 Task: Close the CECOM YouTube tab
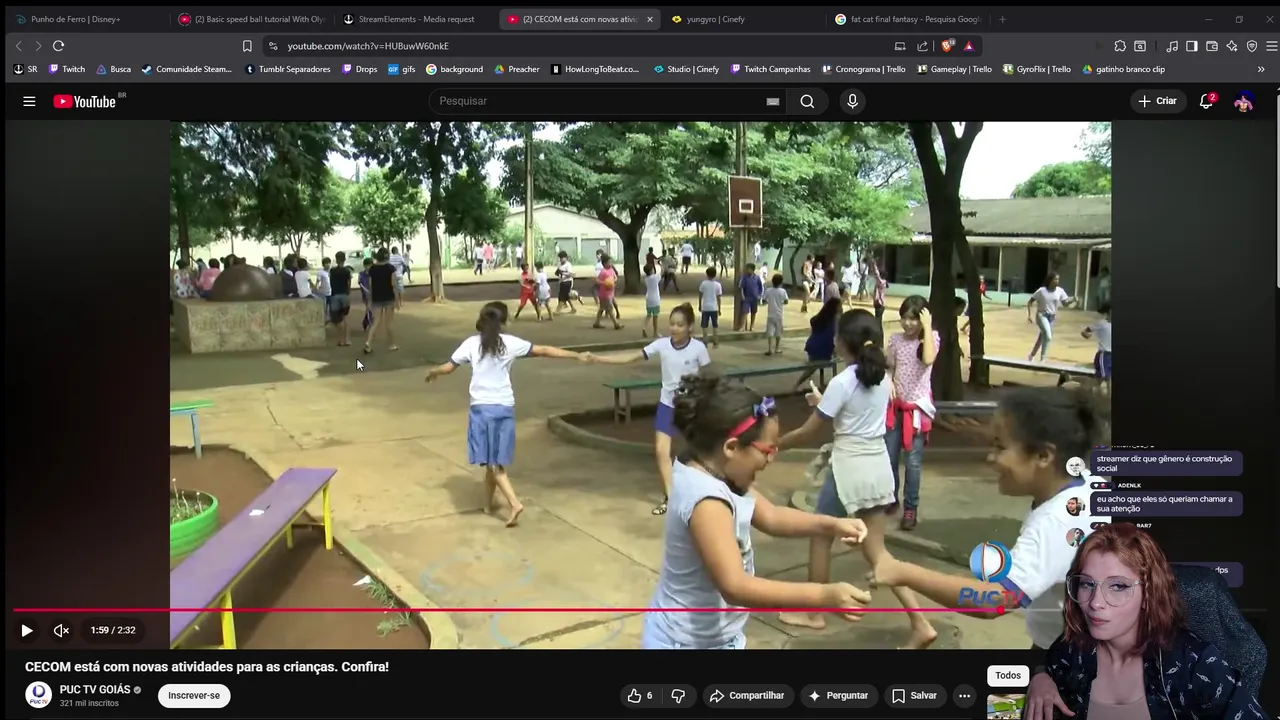[649, 19]
